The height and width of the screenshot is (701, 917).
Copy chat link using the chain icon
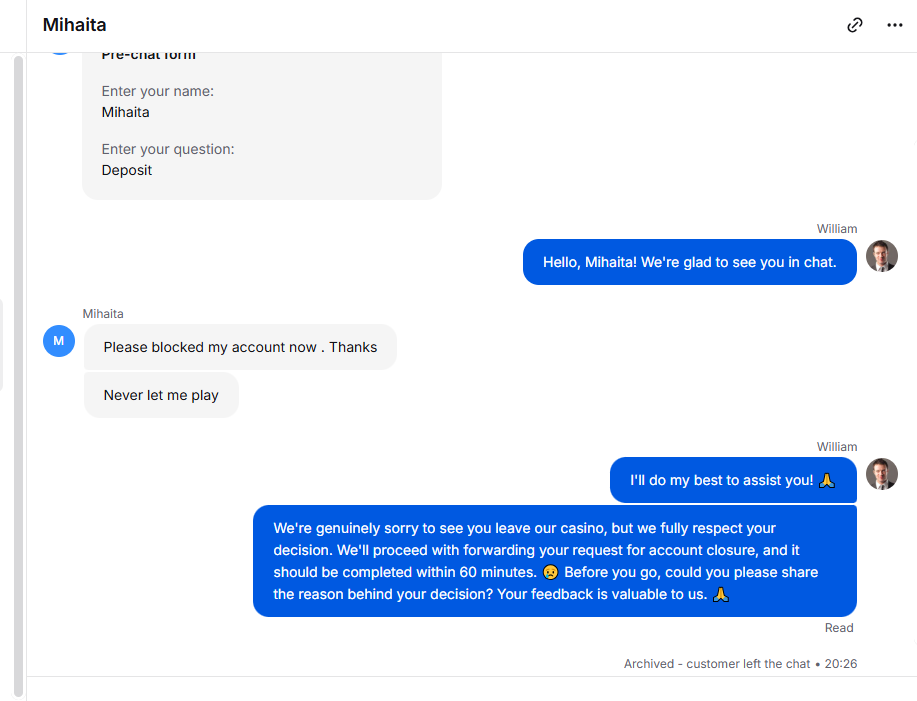coord(854,25)
